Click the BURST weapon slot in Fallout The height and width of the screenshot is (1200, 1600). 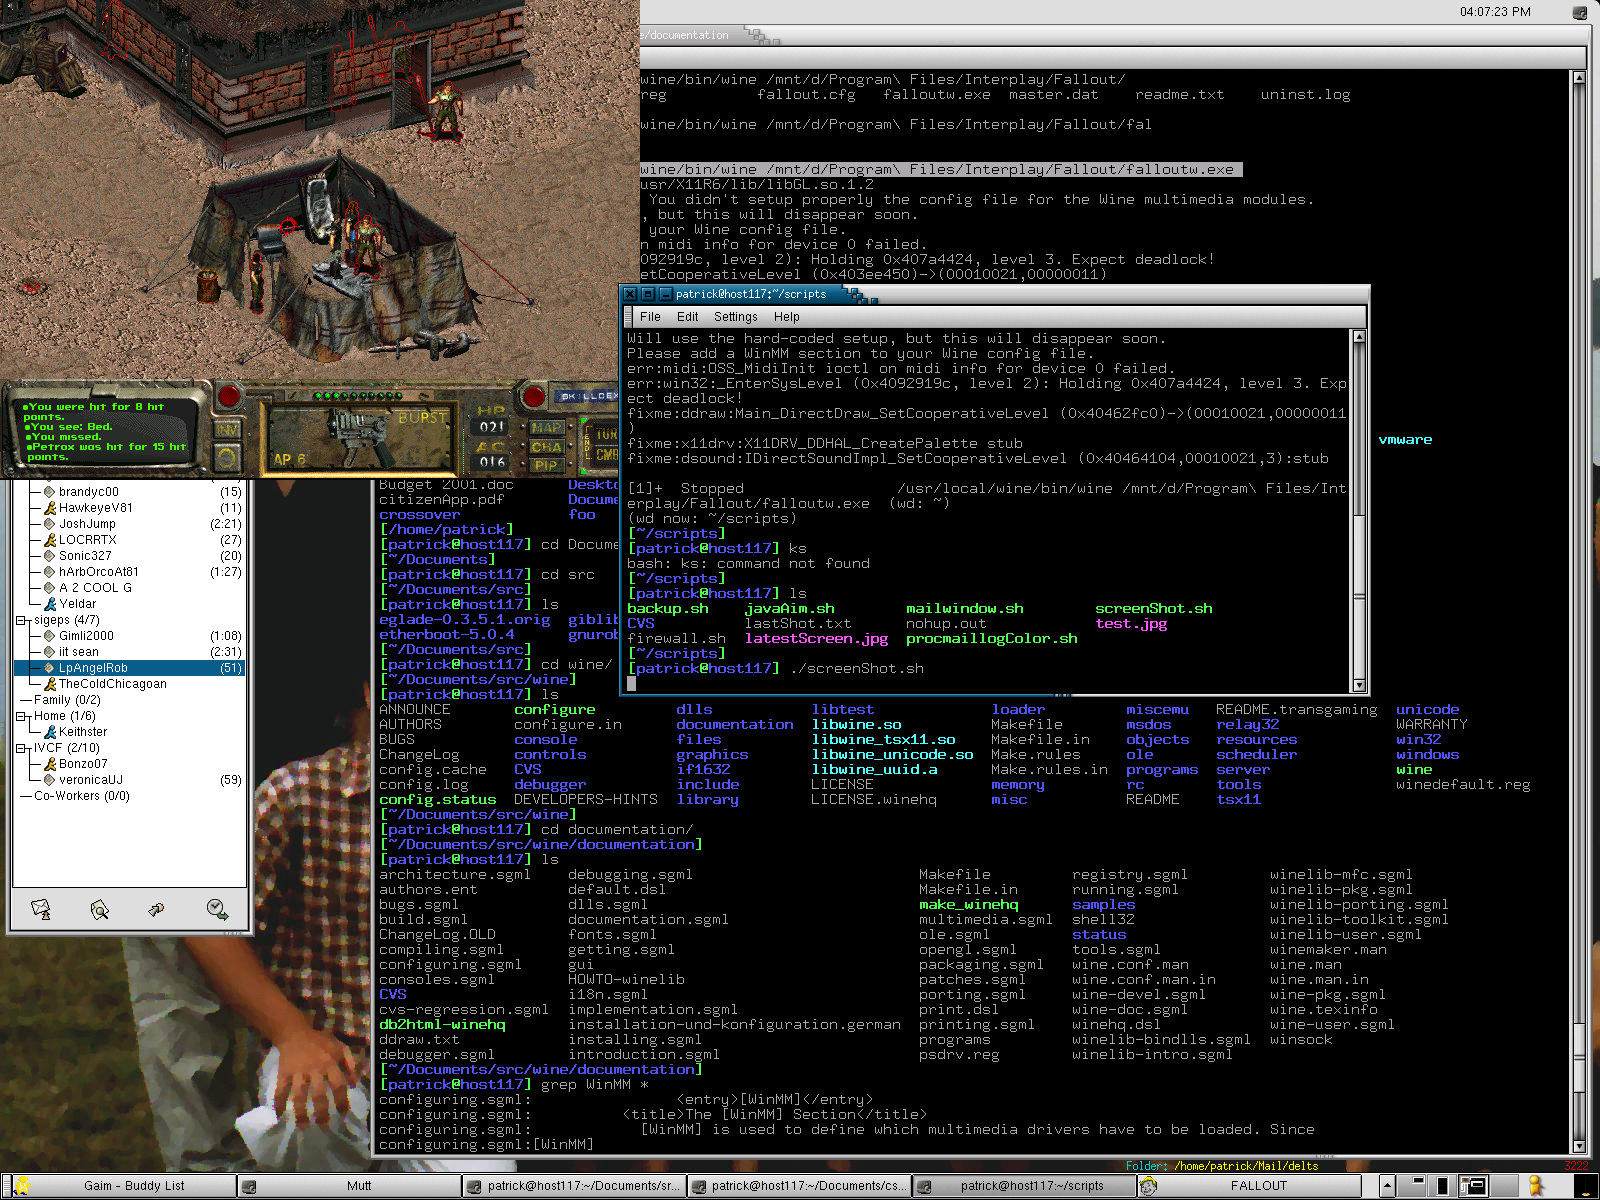(359, 437)
